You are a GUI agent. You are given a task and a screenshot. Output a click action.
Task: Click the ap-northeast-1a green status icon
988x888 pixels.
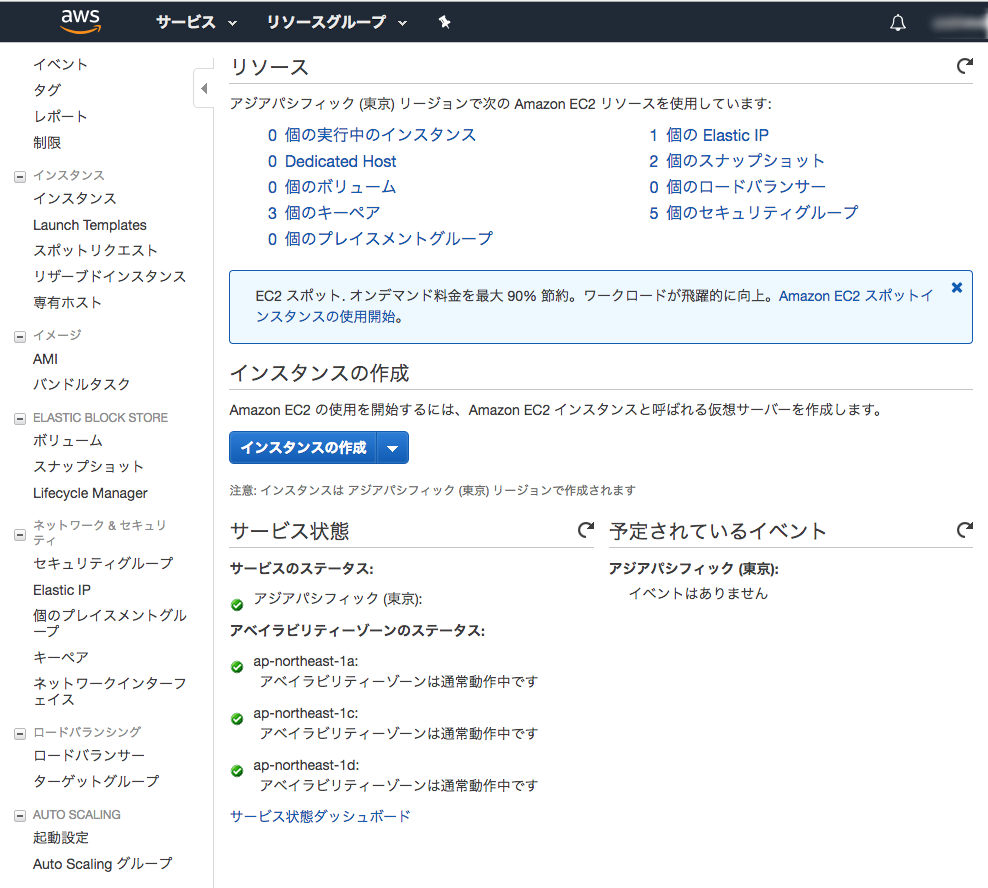pos(237,667)
